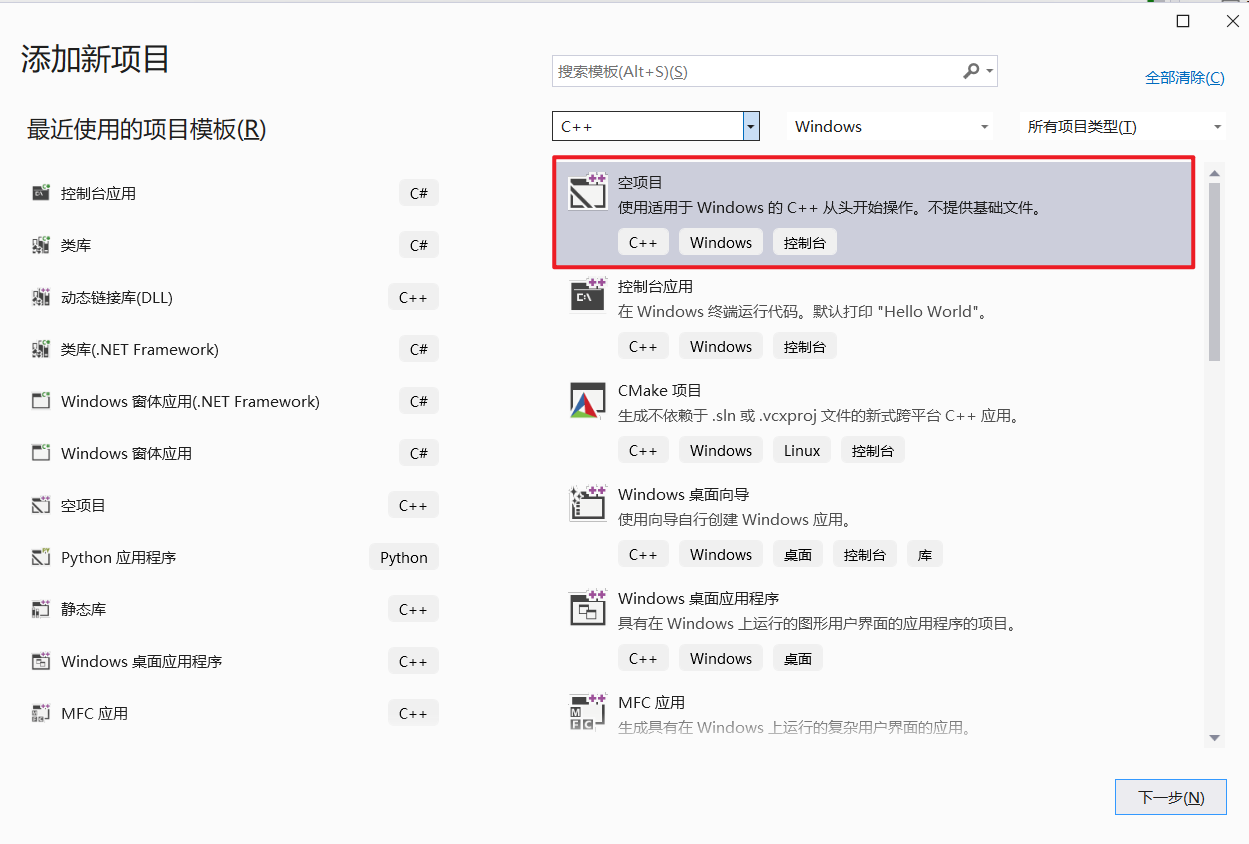Screen dimensions: 1249x844
Task: Select 动态链接库(DLL) in recent templates
Action: [117, 297]
